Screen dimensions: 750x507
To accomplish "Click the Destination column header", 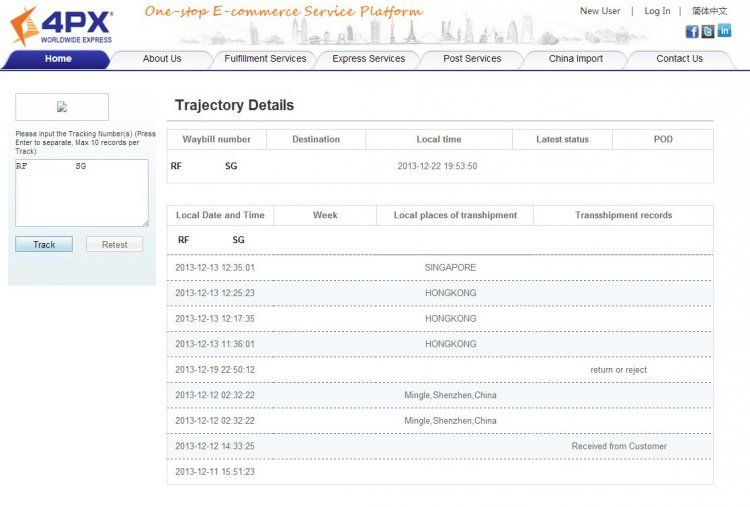I will pyautogui.click(x=316, y=139).
